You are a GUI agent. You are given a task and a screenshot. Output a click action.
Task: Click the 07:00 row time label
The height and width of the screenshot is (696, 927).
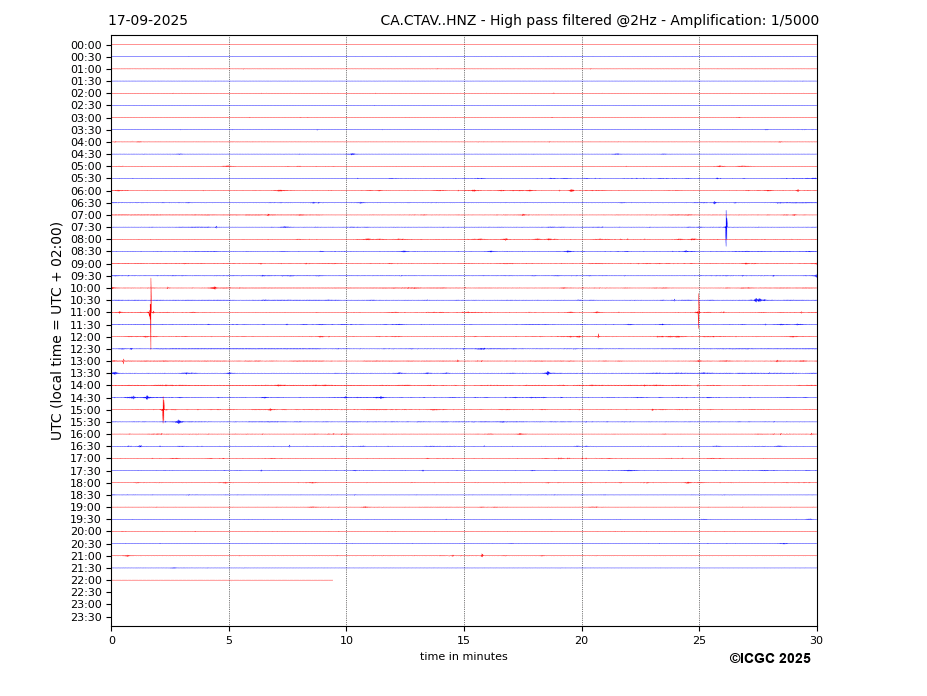[86, 215]
